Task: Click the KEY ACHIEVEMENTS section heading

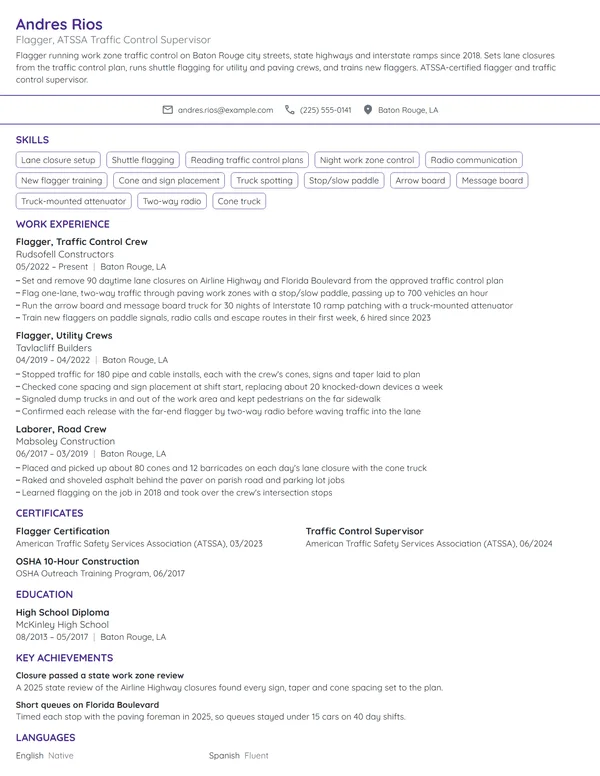Action: click(64, 658)
